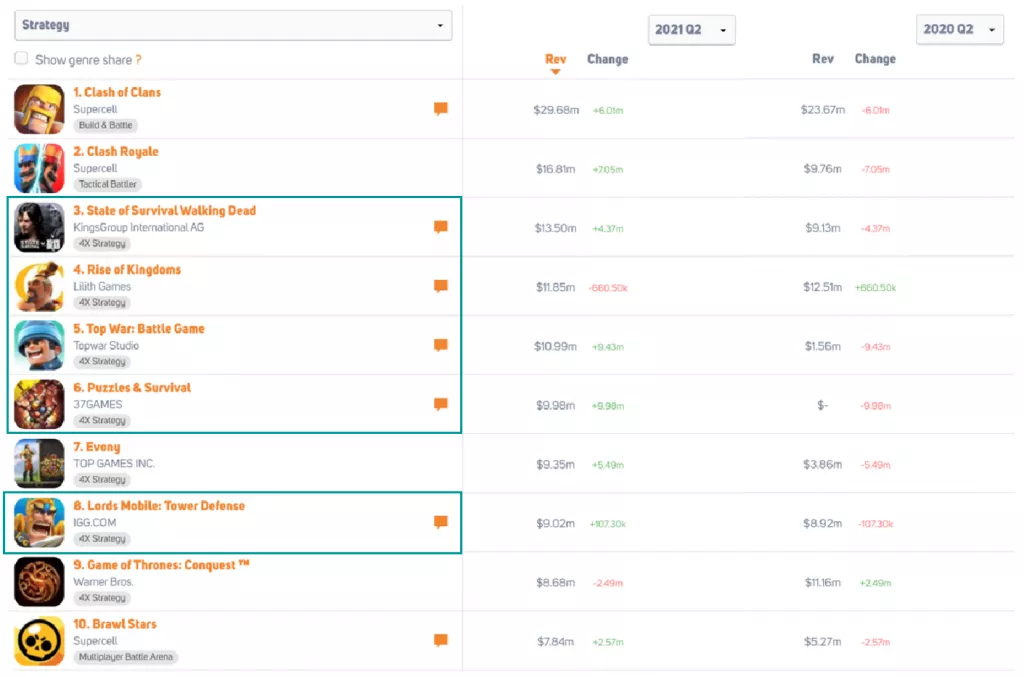Click the genre share help question mark
This screenshot has height=677, width=1024.
(x=138, y=60)
